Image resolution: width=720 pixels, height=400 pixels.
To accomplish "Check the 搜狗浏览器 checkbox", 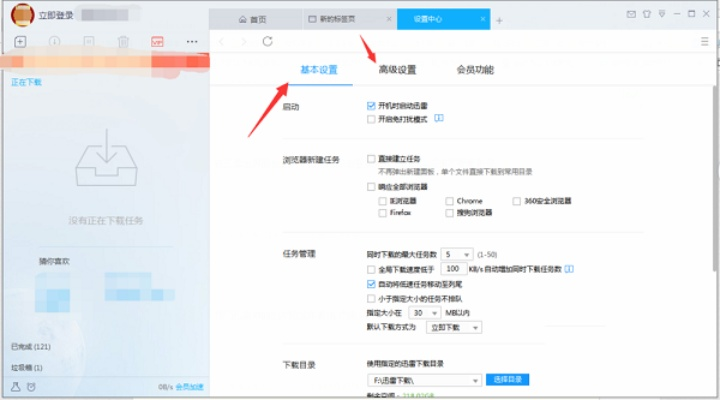I will click(449, 213).
